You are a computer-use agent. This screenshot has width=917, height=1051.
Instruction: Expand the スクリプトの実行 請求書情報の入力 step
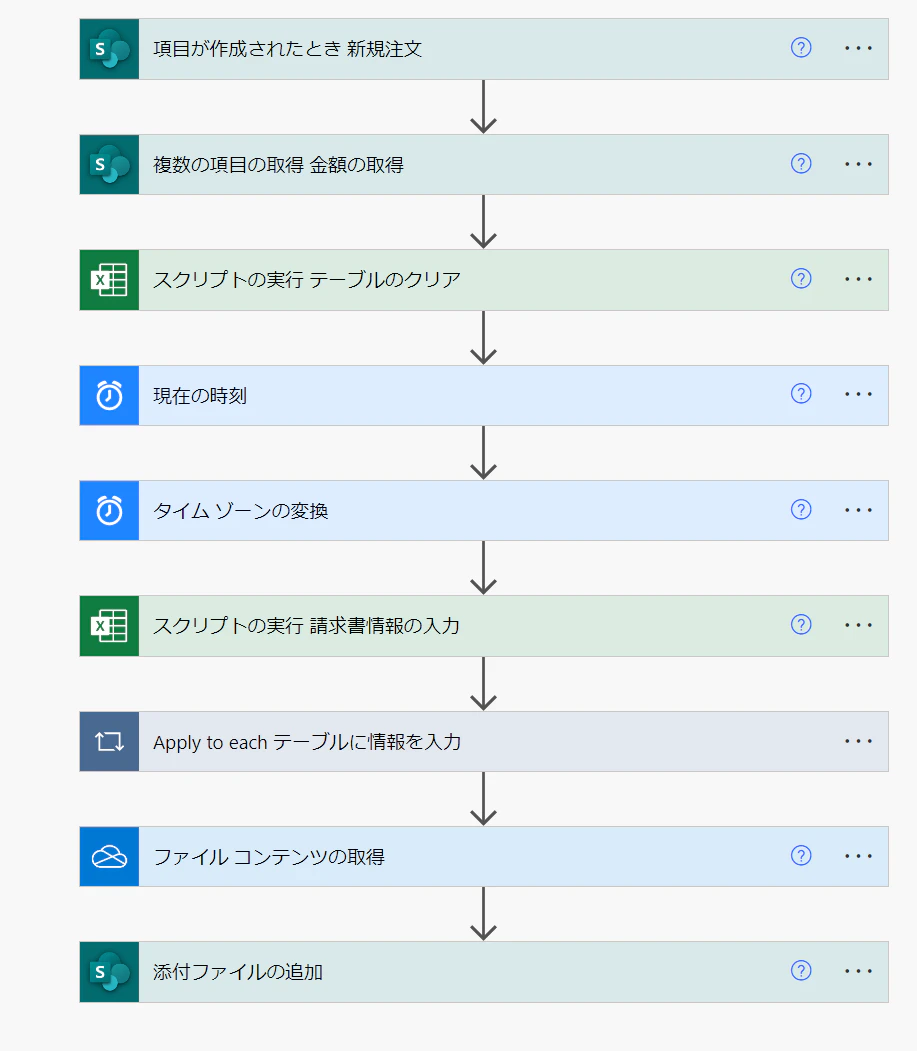484,626
